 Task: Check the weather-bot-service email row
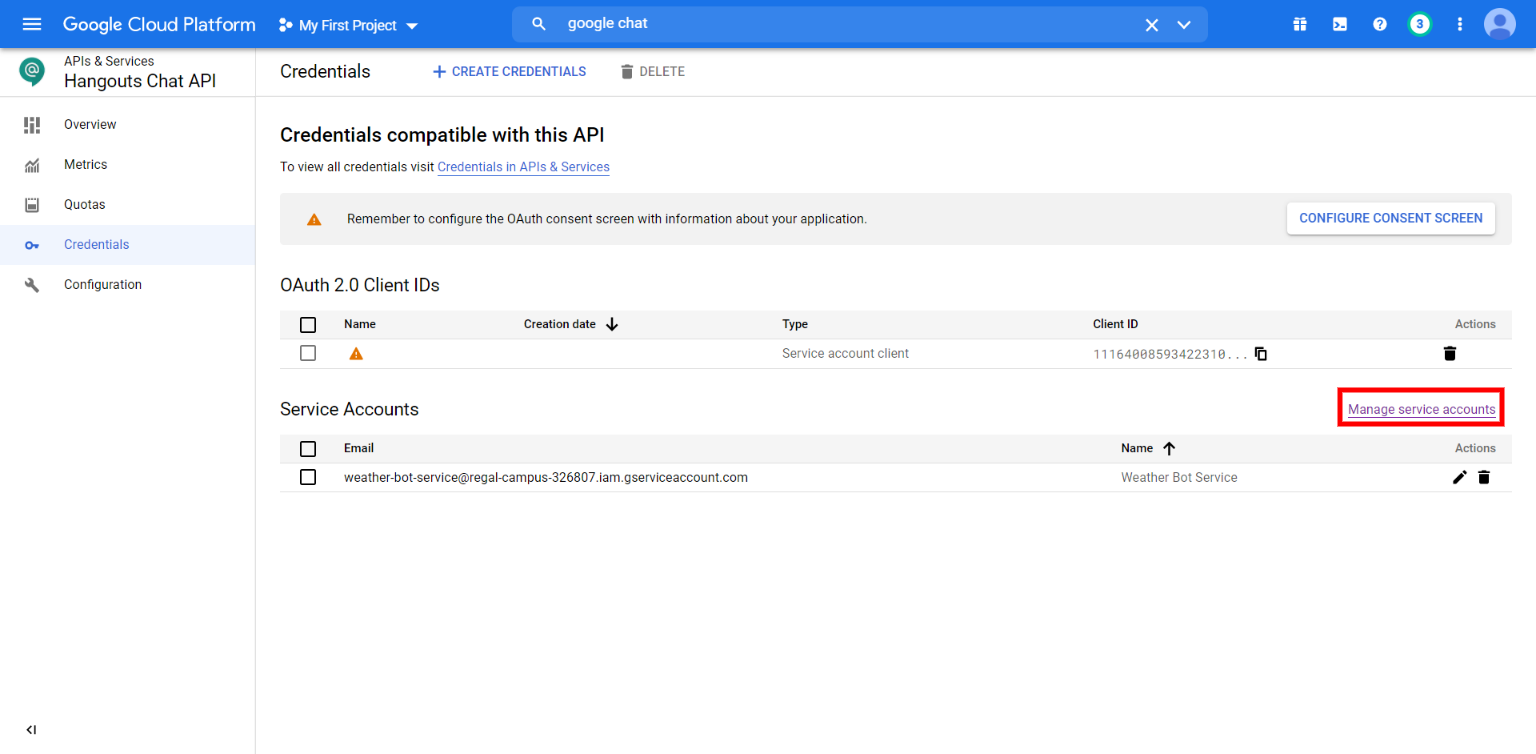[307, 477]
